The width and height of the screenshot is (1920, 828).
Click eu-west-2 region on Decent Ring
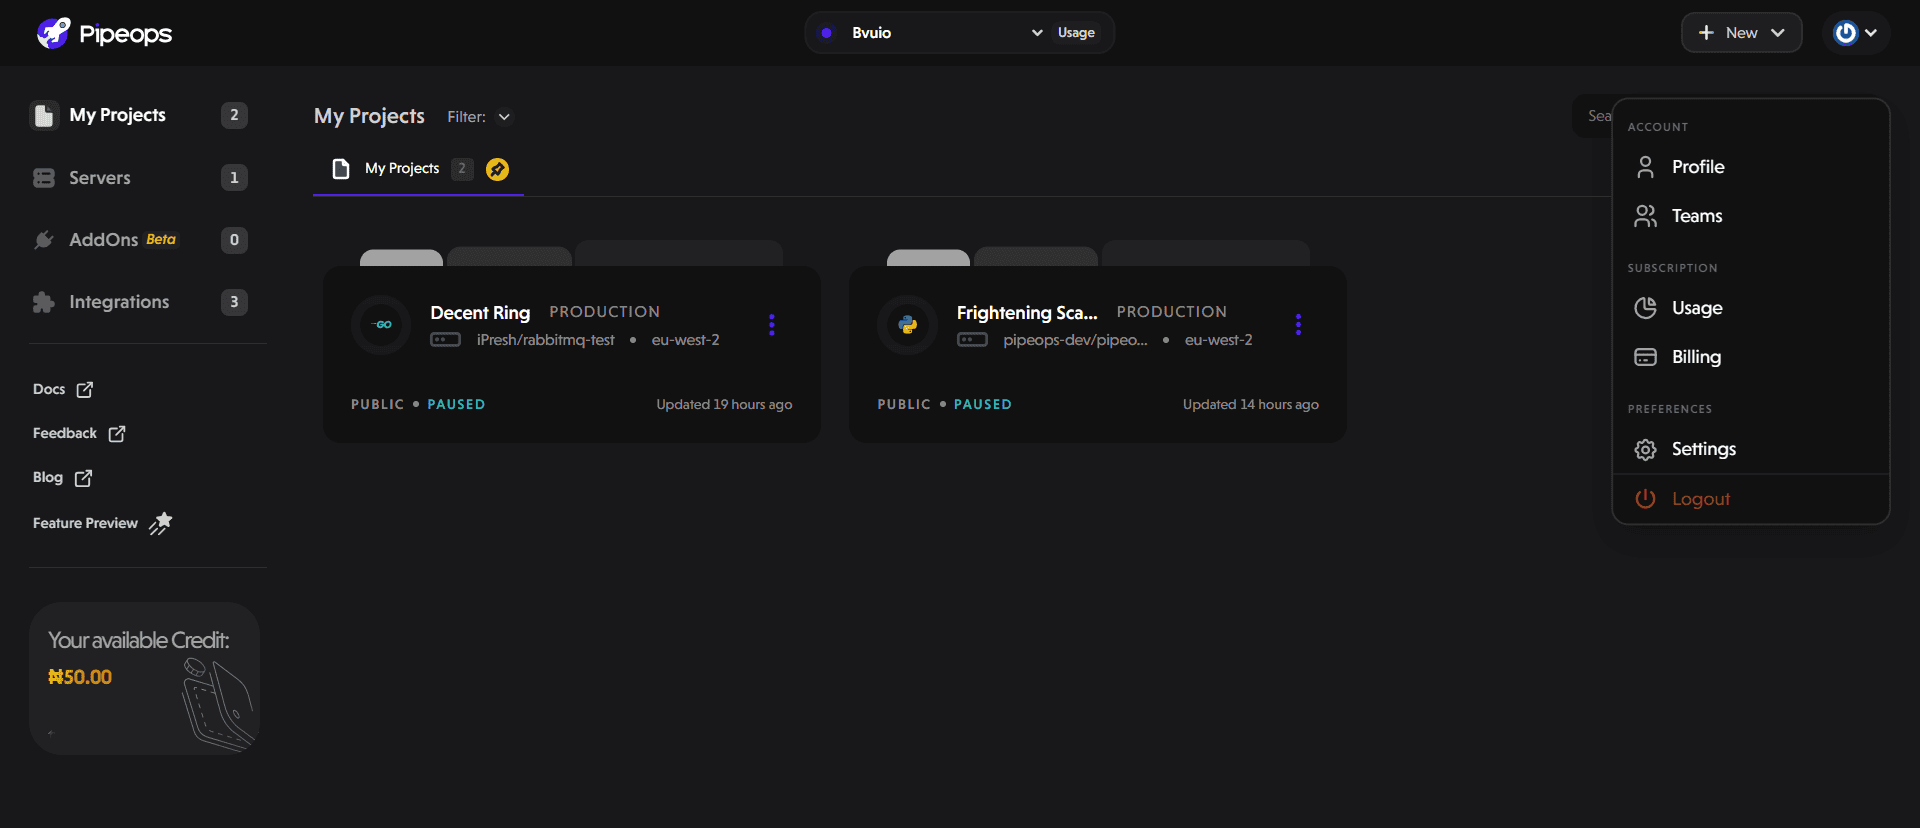pyautogui.click(x=685, y=340)
